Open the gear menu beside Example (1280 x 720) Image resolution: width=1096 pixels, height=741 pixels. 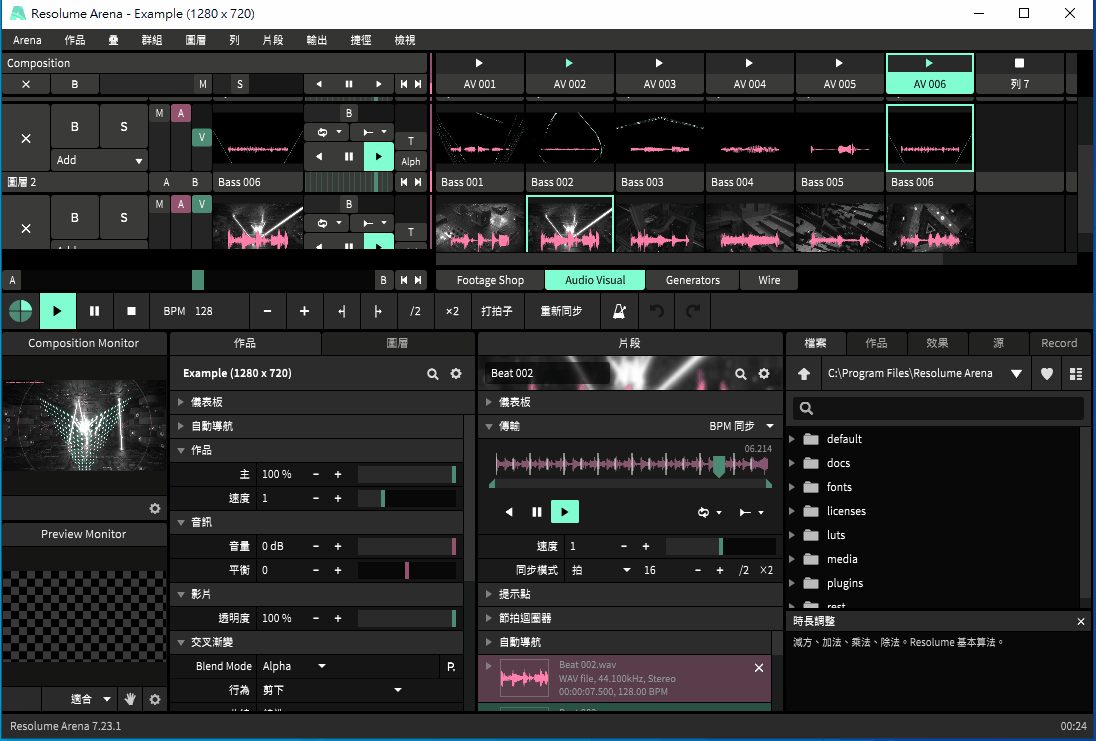456,374
